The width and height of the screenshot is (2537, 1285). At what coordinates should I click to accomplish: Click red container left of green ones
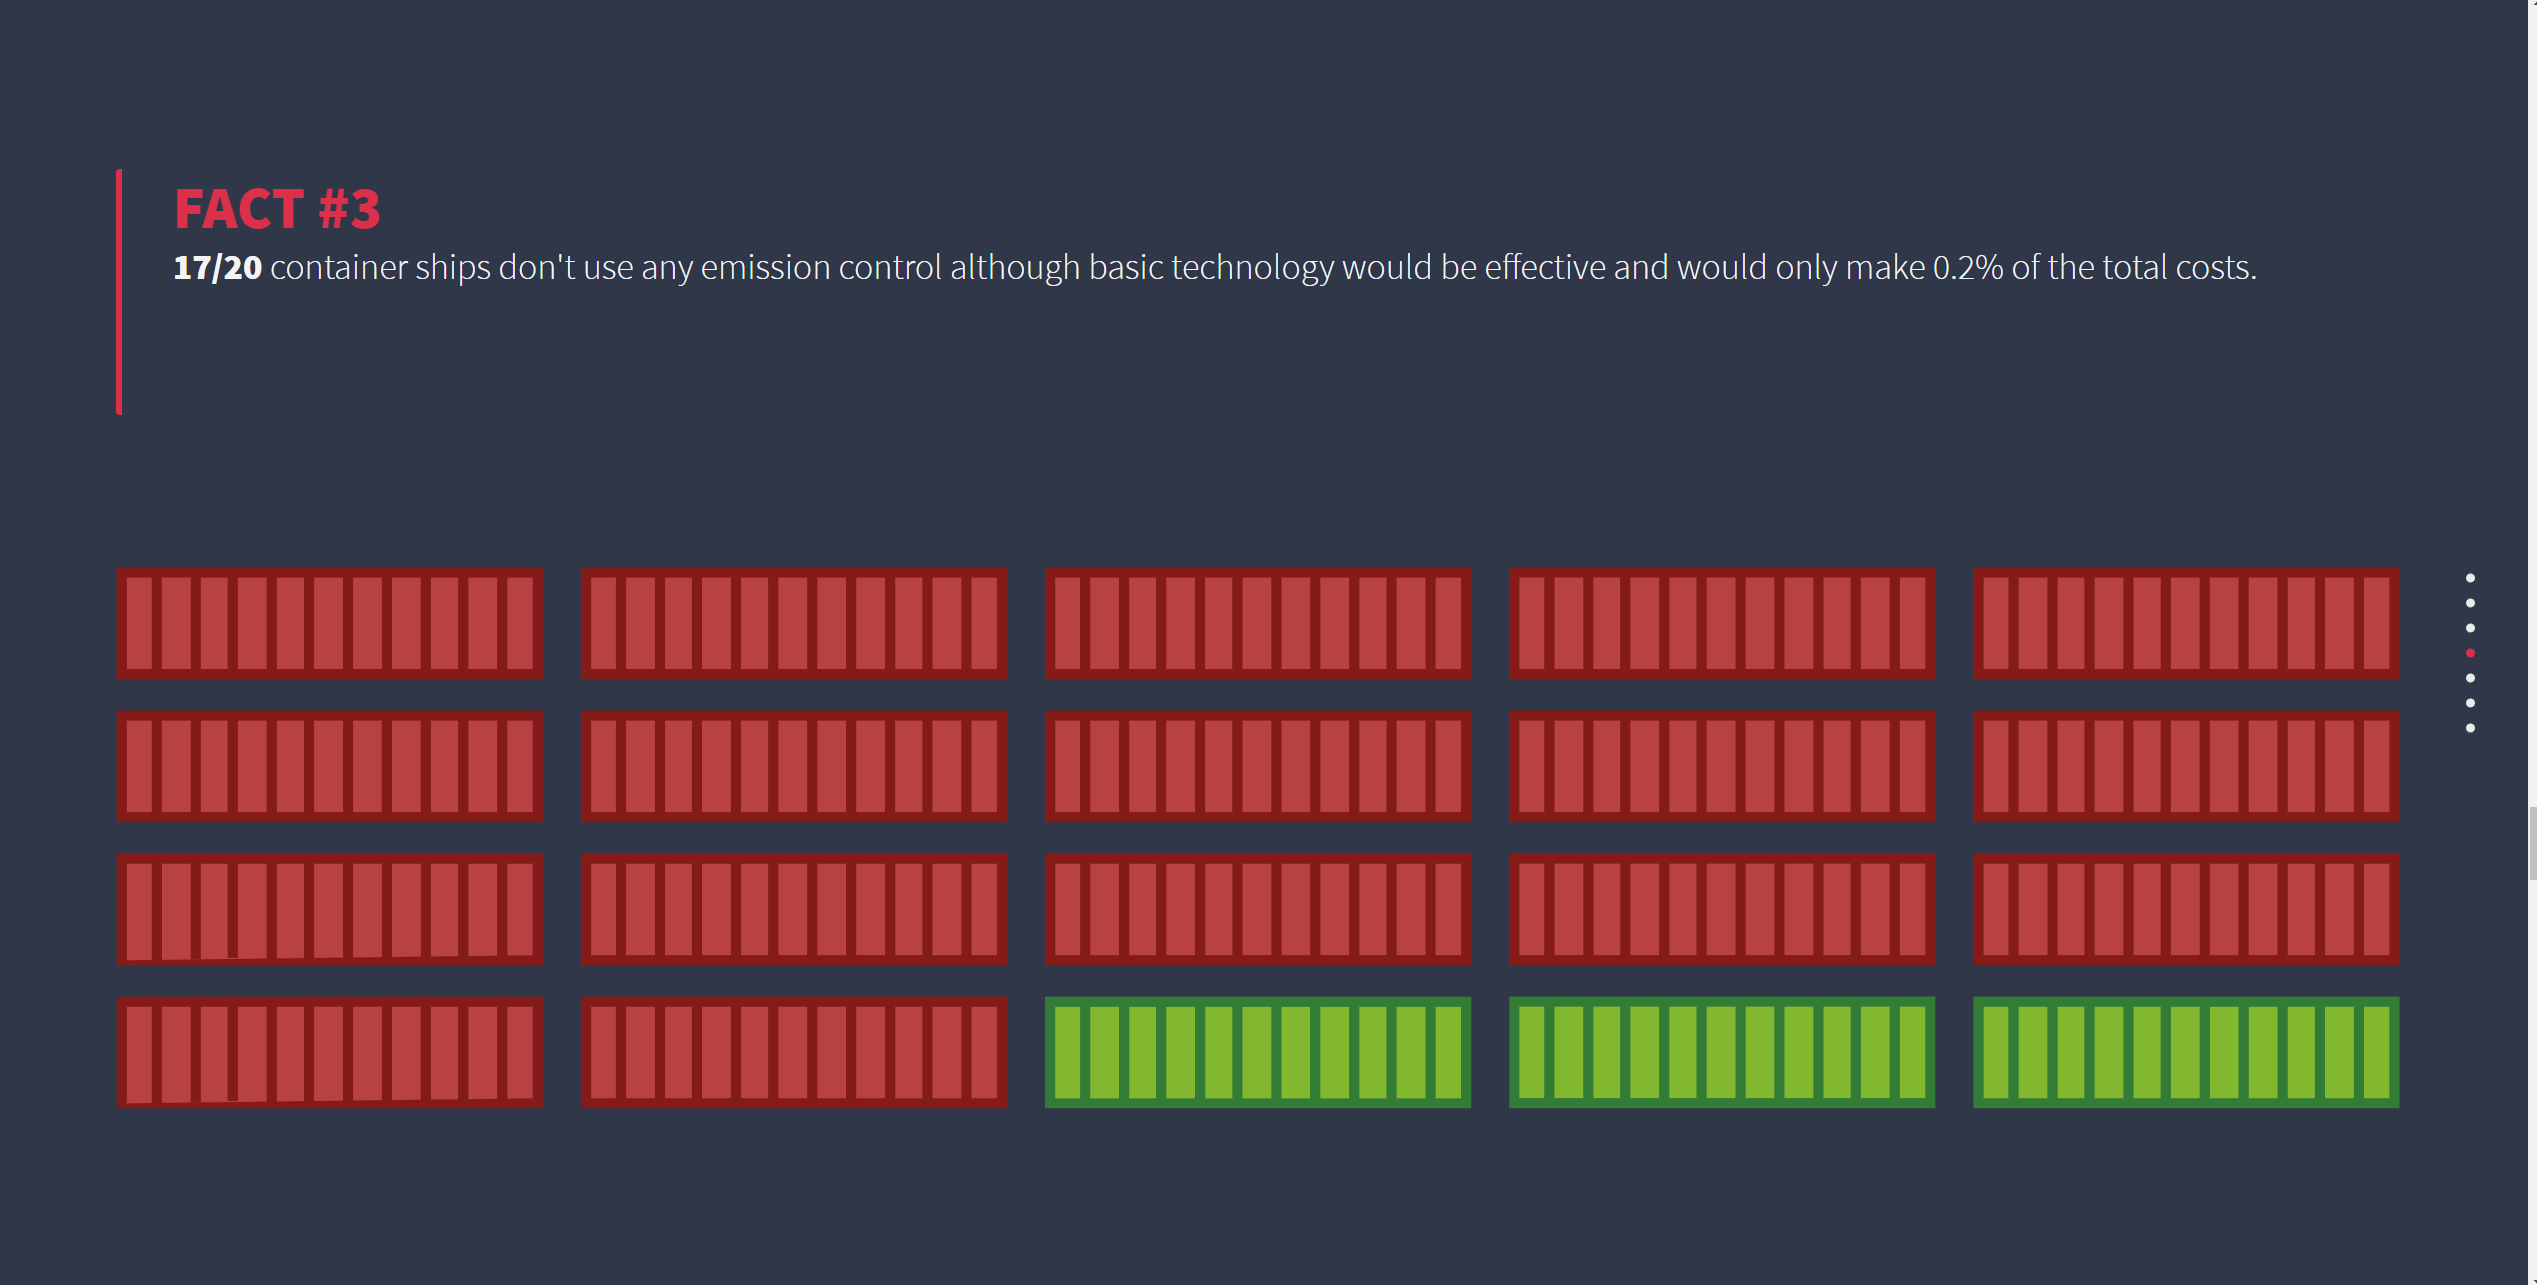pos(794,1052)
